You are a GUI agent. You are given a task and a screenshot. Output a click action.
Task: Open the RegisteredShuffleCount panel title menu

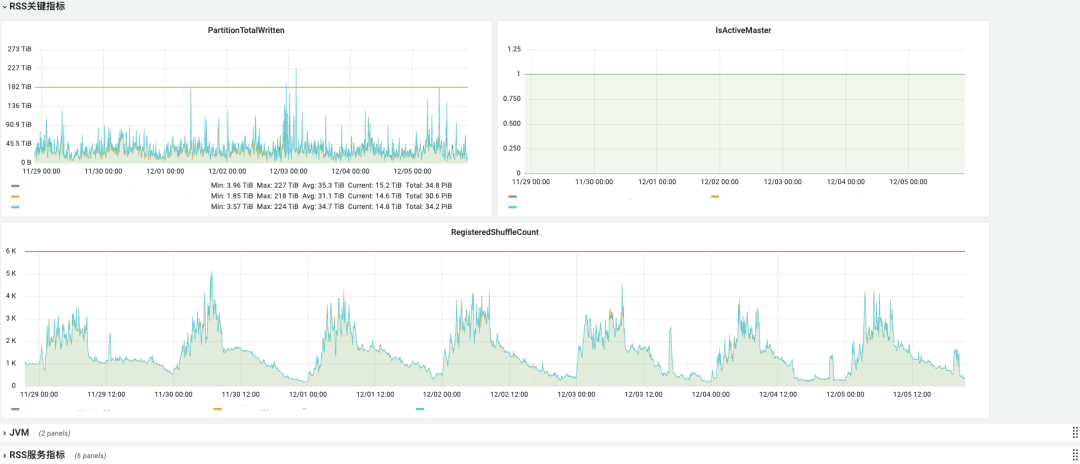pos(495,232)
